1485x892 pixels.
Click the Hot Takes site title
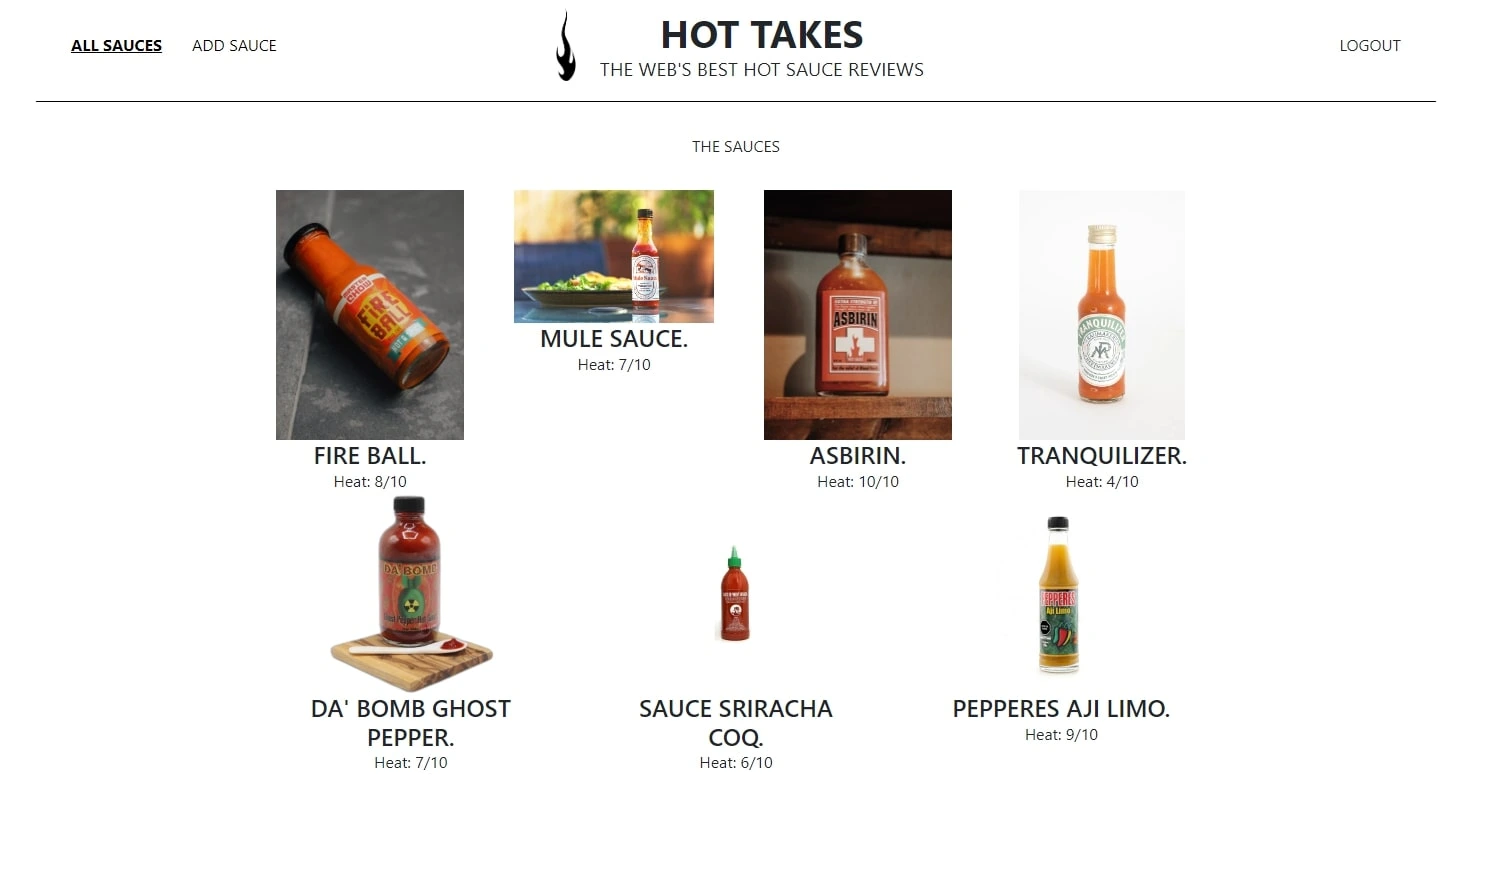coord(762,35)
